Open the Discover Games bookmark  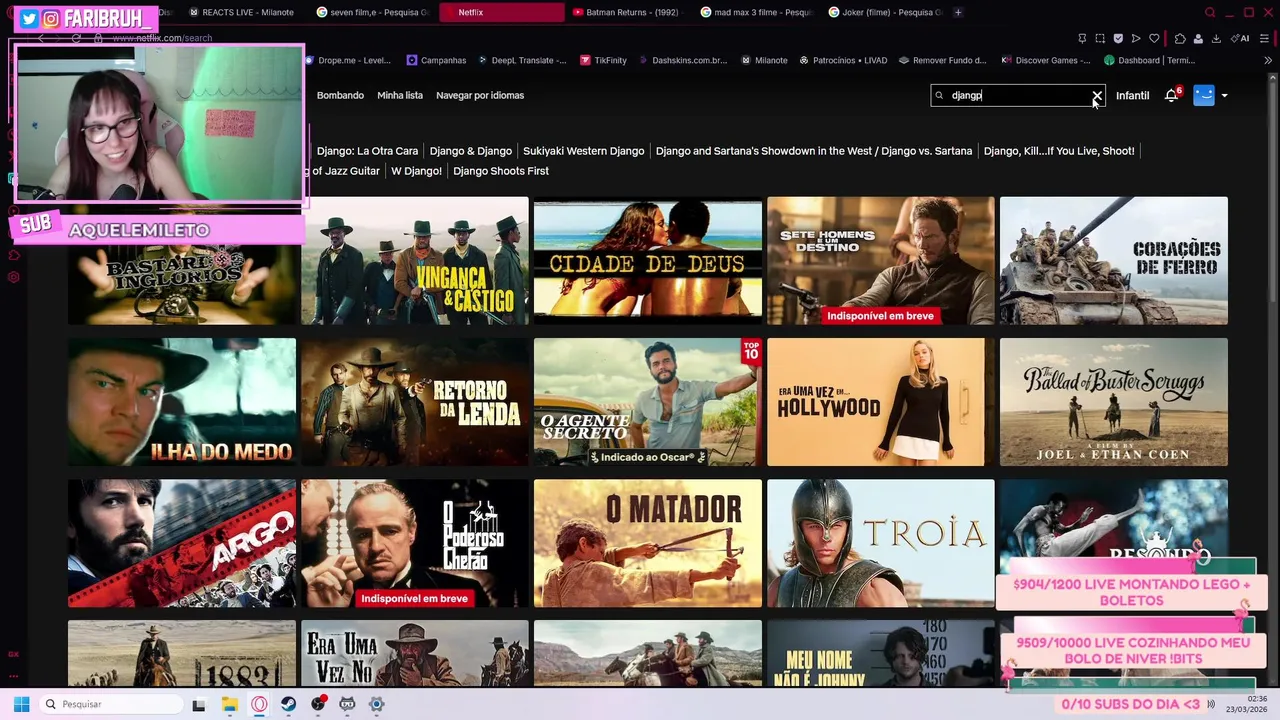click(1045, 60)
